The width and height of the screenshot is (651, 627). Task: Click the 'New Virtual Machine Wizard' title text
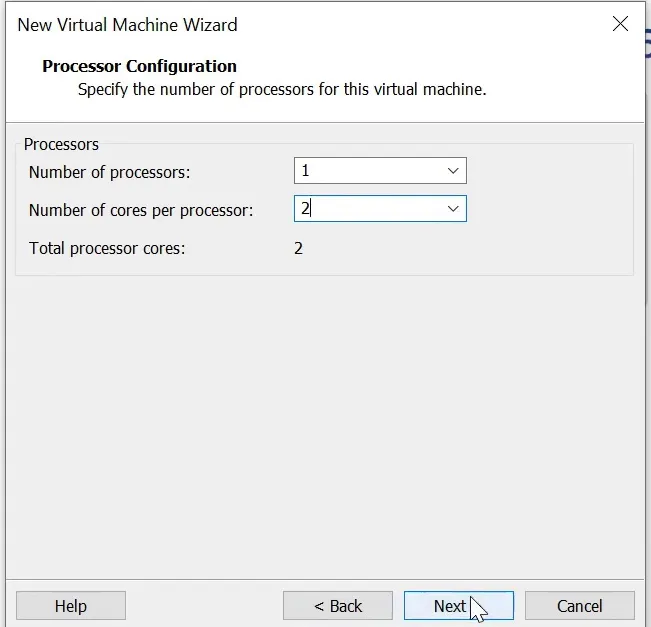click(x=127, y=24)
